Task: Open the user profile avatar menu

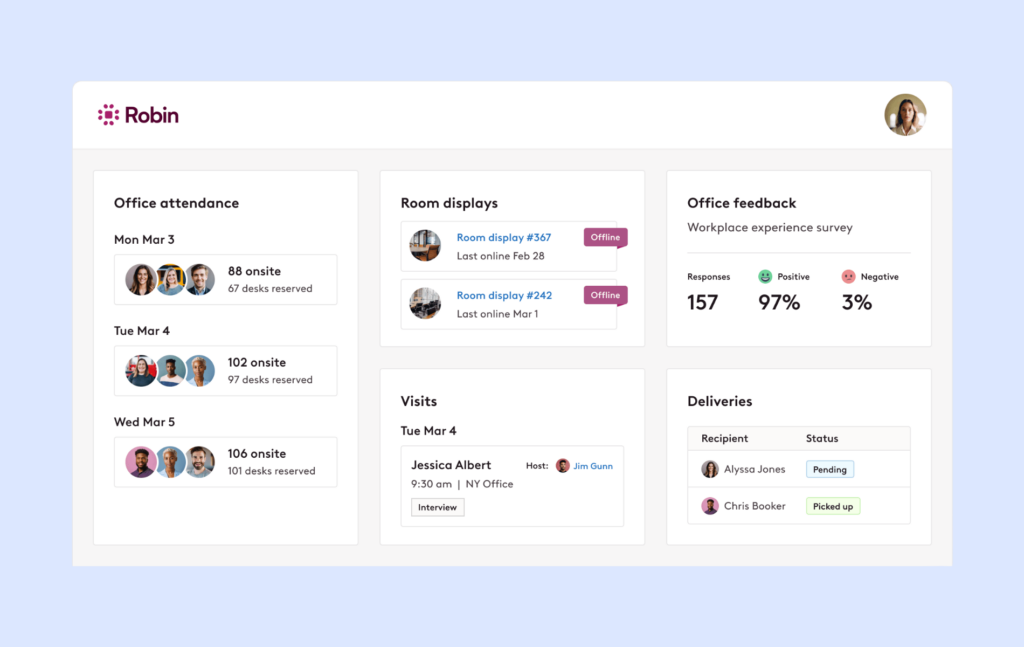Action: click(905, 115)
